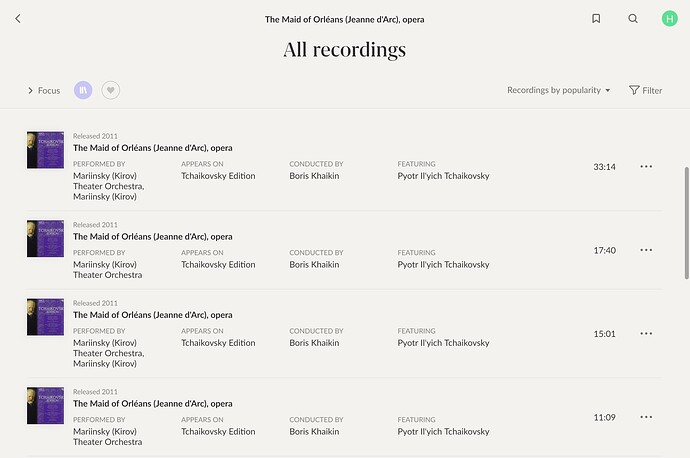Open more options for the 33:14 recording
This screenshot has width=690, height=458.
click(646, 166)
